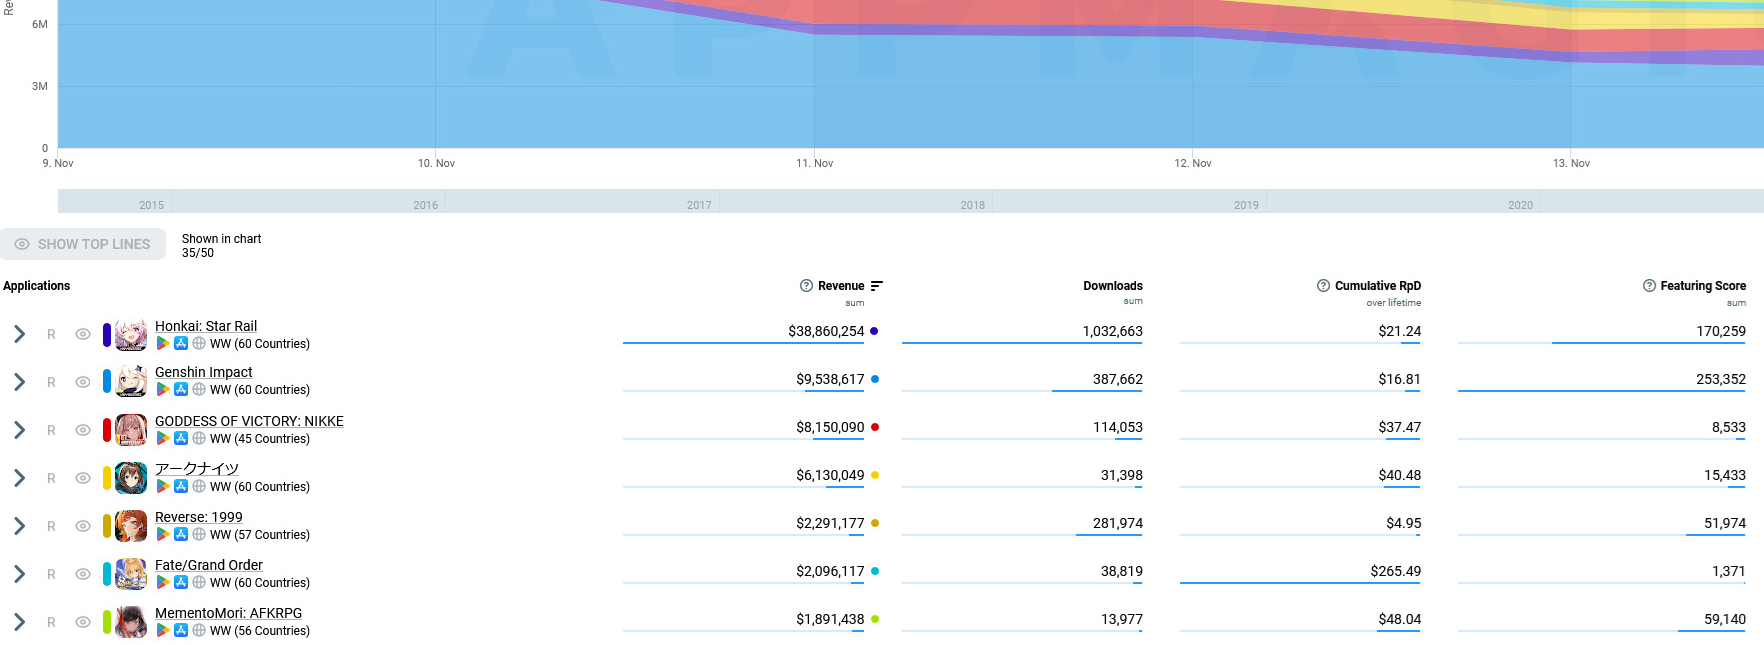Click the Fate/Grand Order app thumbnail
Screen dimensions: 1764x645
coord(131,574)
